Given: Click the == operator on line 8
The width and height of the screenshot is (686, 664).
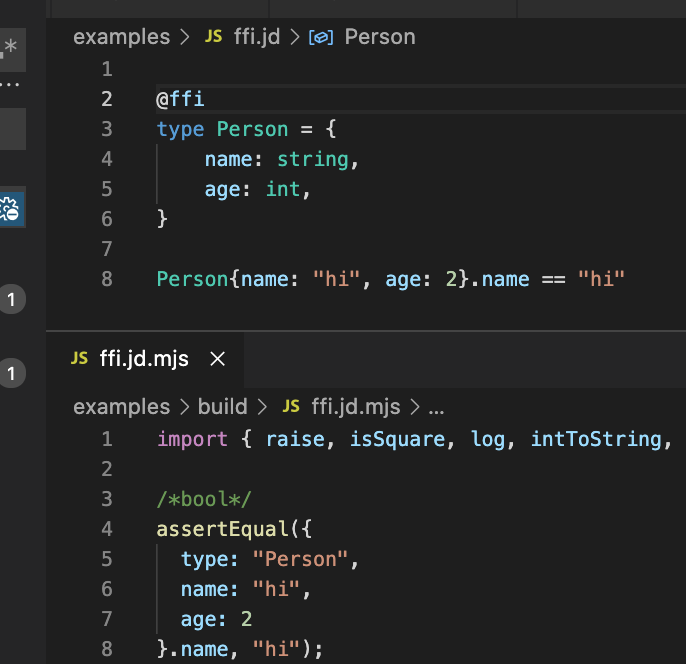Looking at the screenshot, I should [x=553, y=279].
